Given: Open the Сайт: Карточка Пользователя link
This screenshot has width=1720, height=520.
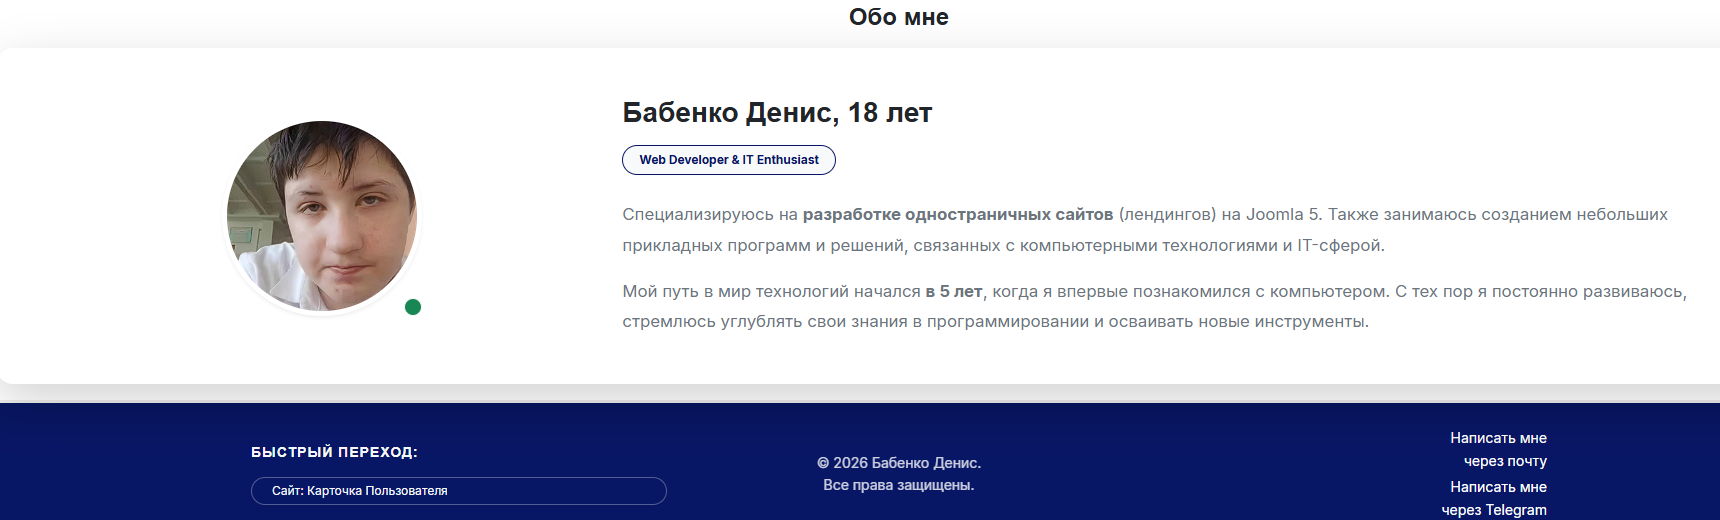Looking at the screenshot, I should (x=459, y=491).
